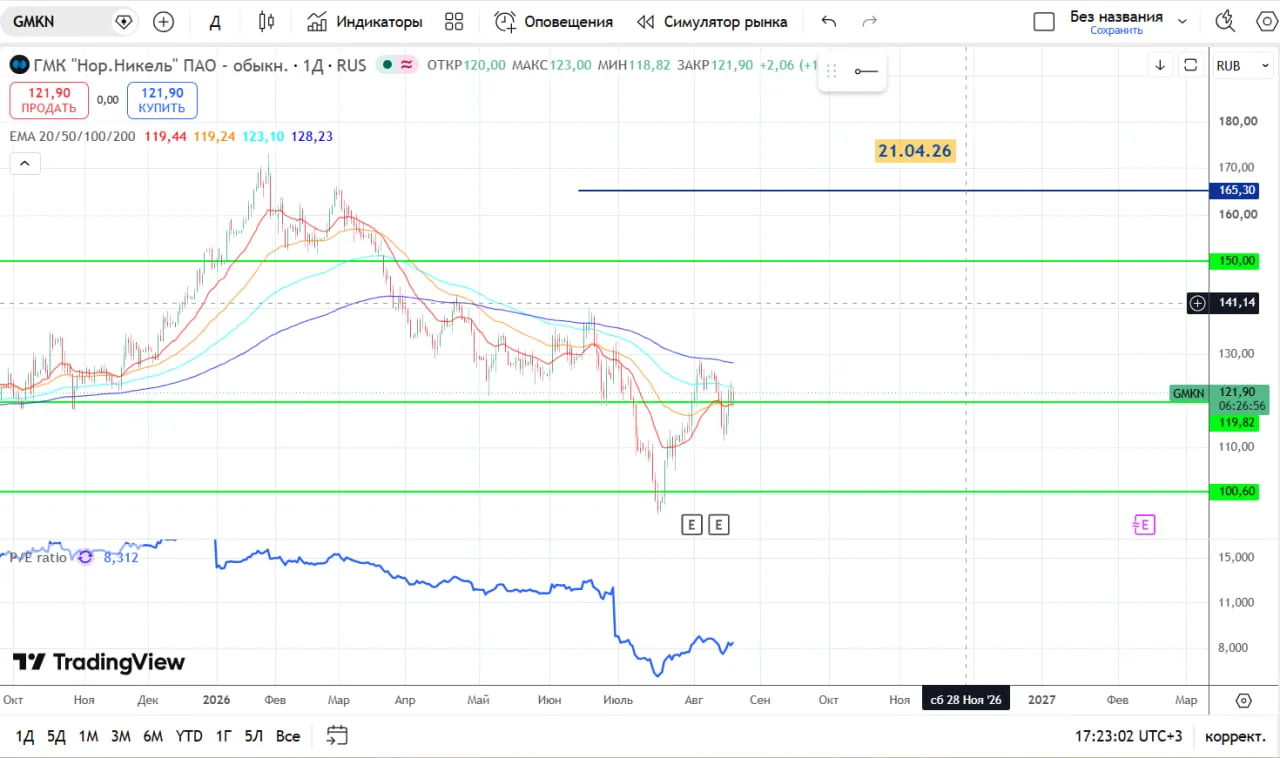Viewport: 1280px width, 758px height.
Task: Click the ПРОДАТЬ 121,90 sell button
Action: coord(49,100)
